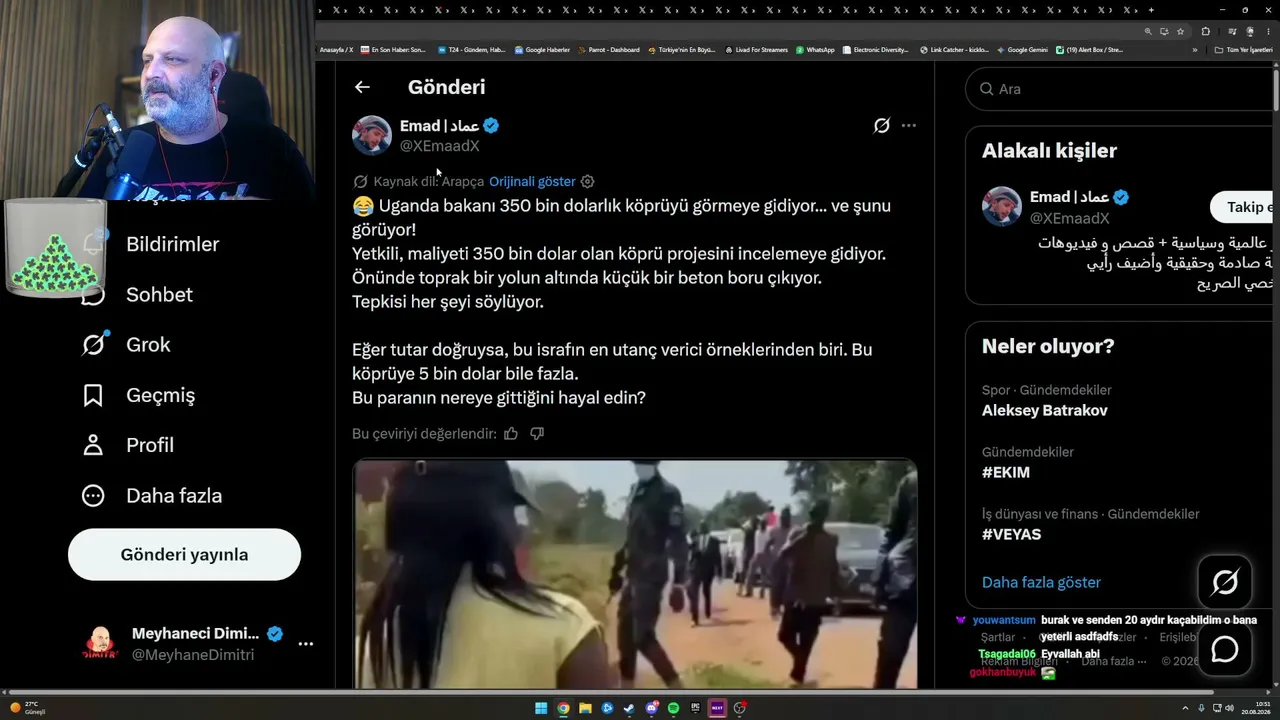Open the browser extensions puzzle icon

click(x=1205, y=31)
